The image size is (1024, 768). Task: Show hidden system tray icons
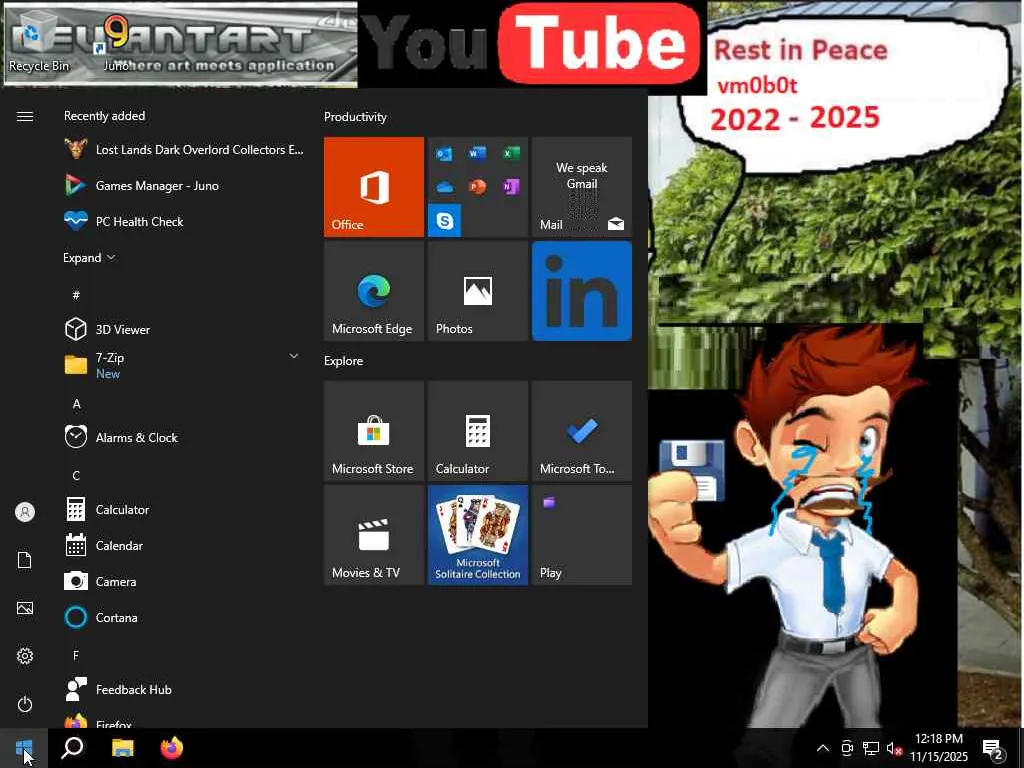pos(823,748)
